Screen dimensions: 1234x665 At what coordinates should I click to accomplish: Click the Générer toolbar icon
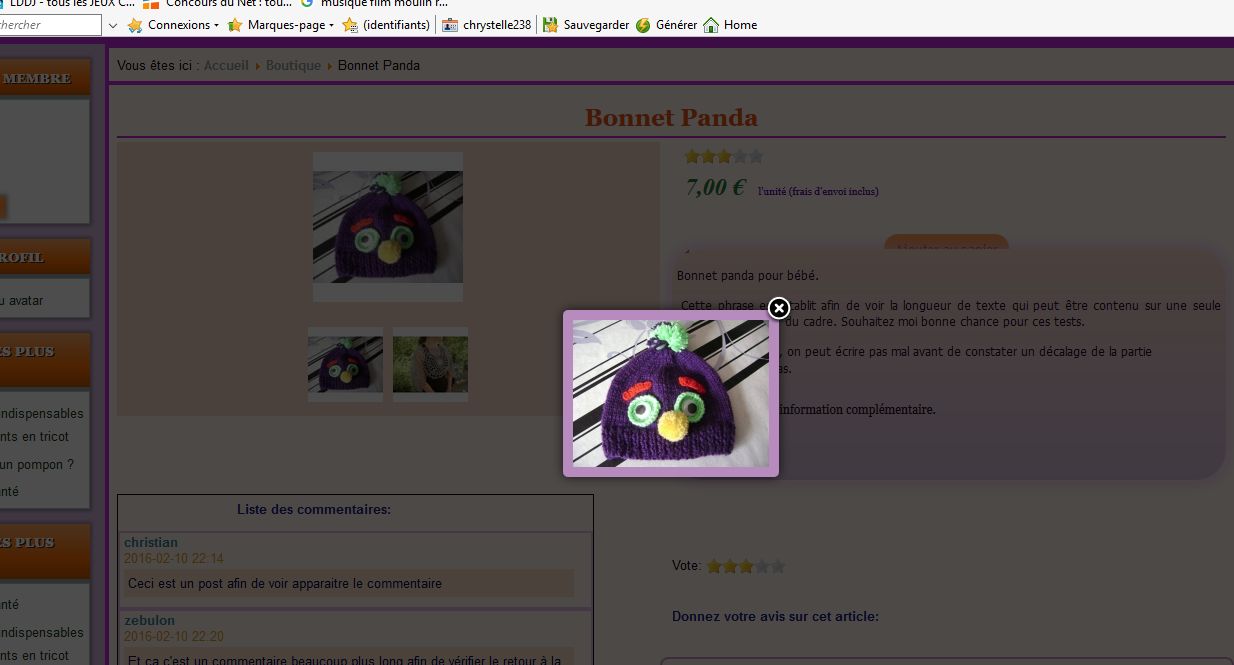coord(643,25)
